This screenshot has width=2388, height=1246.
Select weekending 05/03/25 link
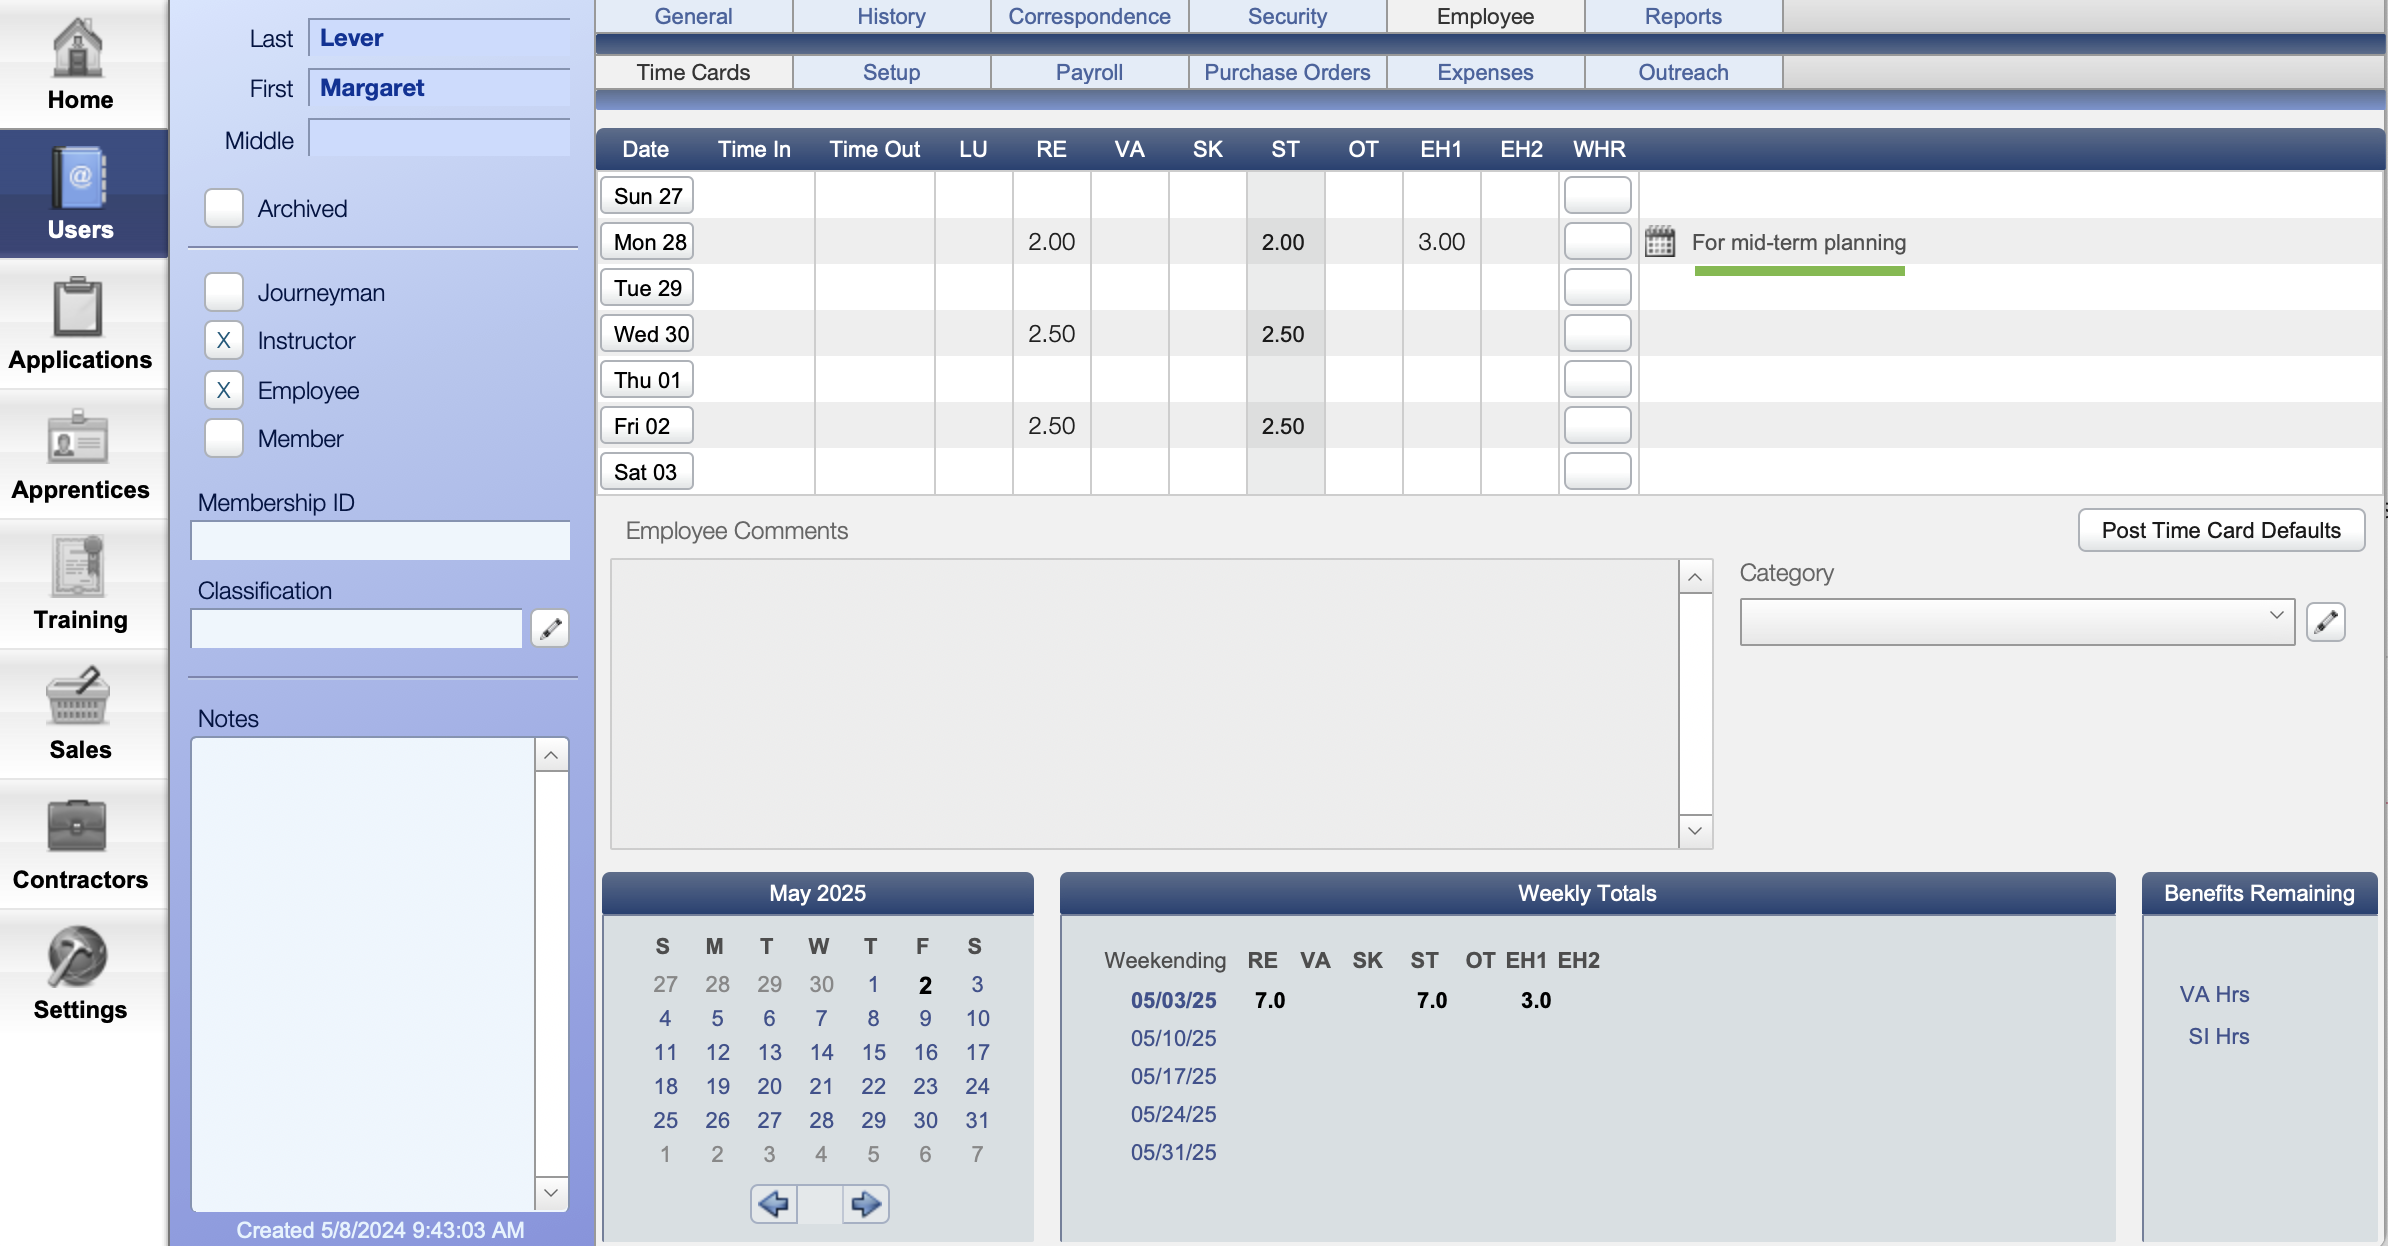pos(1174,1000)
